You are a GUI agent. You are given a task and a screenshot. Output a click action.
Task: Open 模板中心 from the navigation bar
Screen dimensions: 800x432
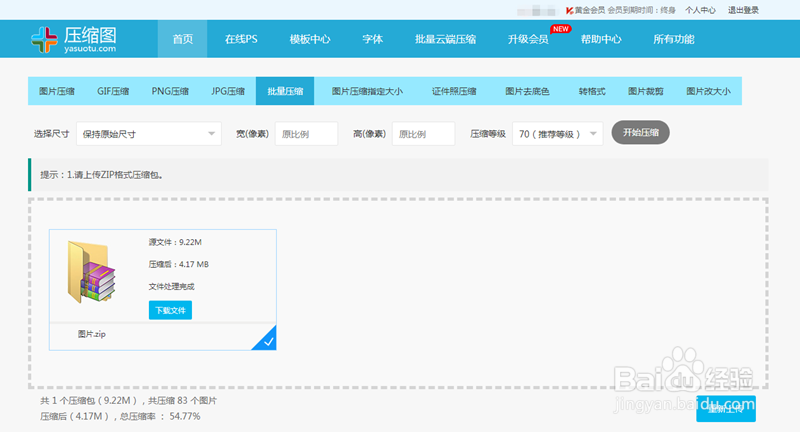pyautogui.click(x=310, y=39)
